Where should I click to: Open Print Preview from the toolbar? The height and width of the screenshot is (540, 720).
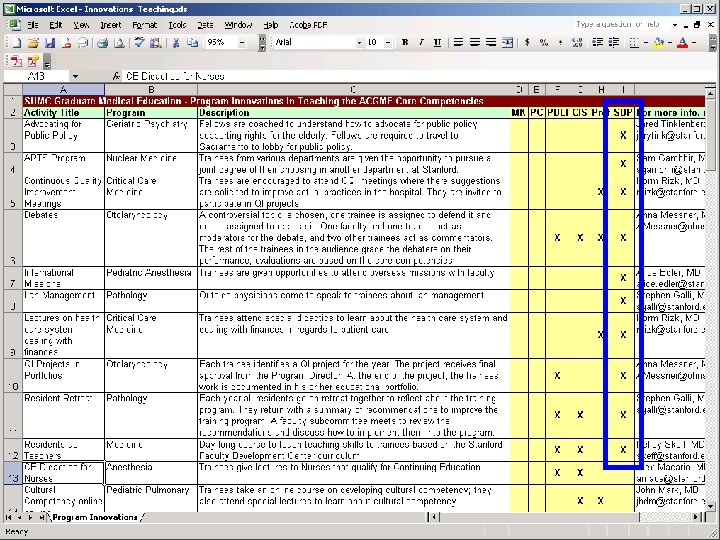[x=119, y=43]
